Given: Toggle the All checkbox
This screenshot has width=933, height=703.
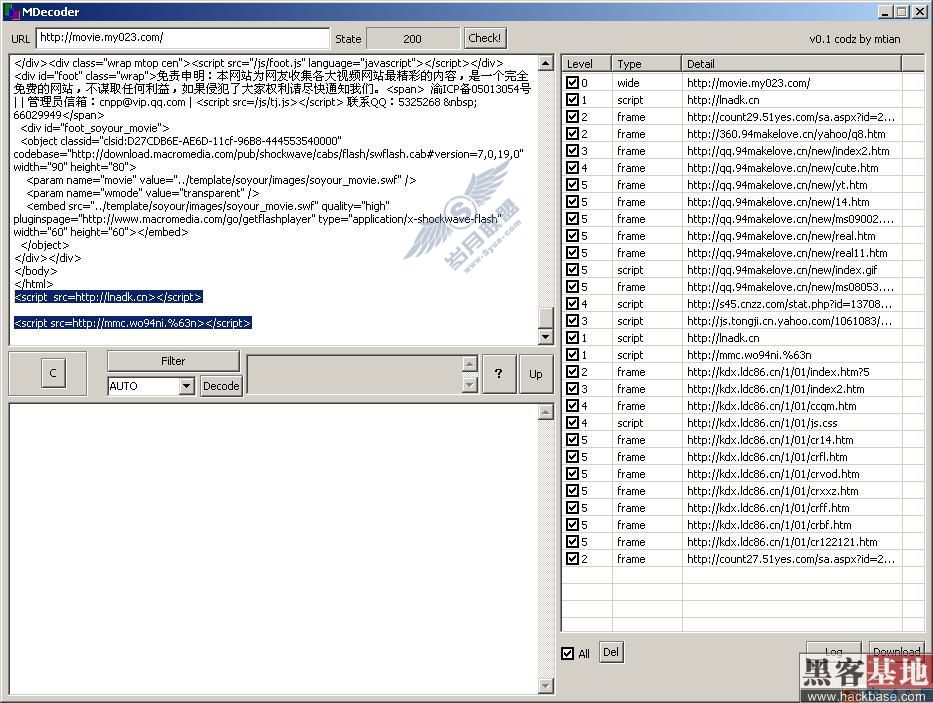Looking at the screenshot, I should click(568, 653).
